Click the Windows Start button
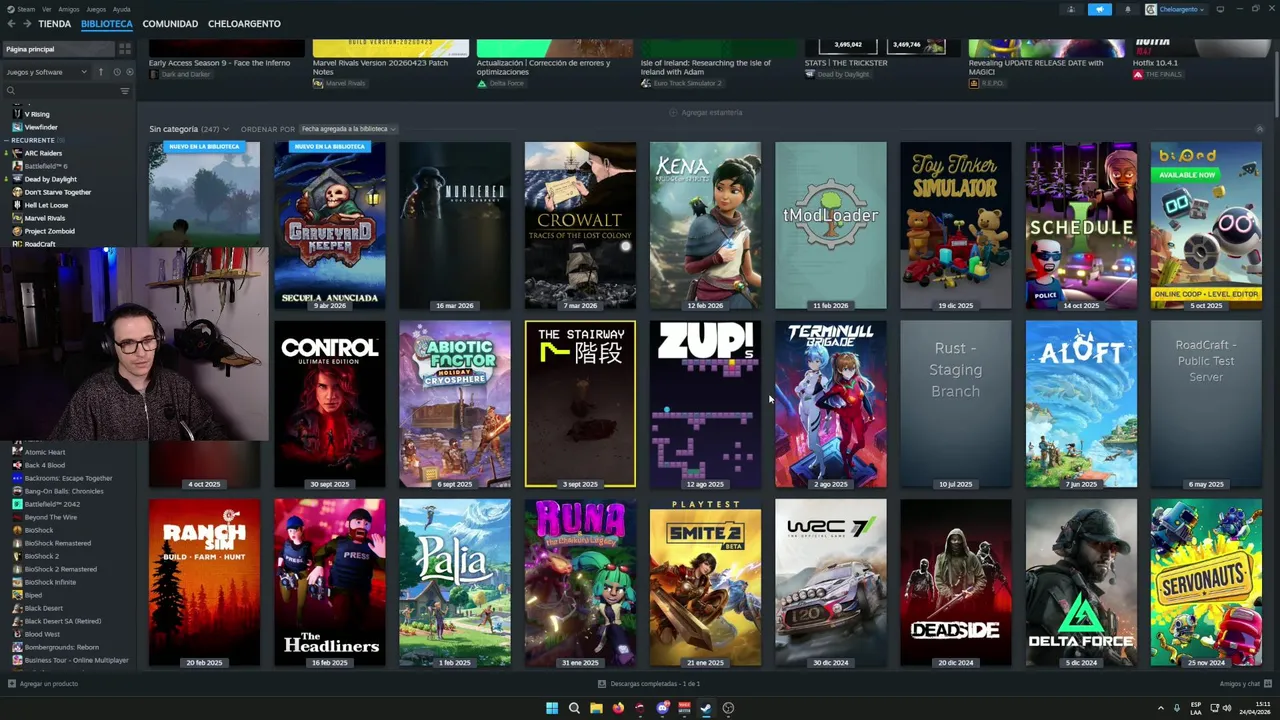The height and width of the screenshot is (720, 1280). point(552,708)
